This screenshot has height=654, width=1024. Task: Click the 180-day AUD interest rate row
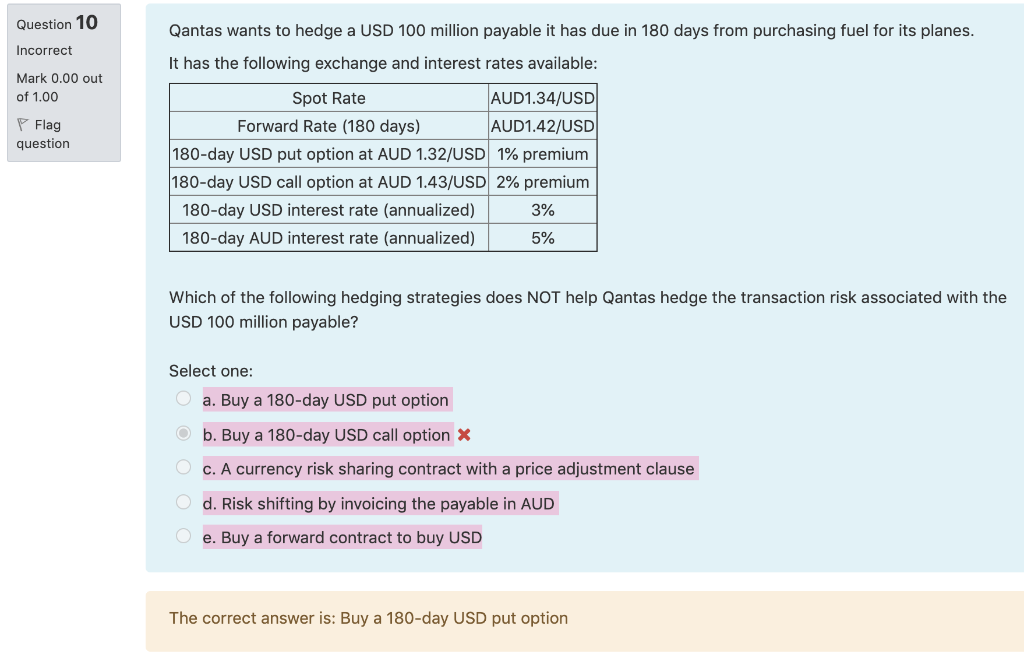[x=328, y=237]
